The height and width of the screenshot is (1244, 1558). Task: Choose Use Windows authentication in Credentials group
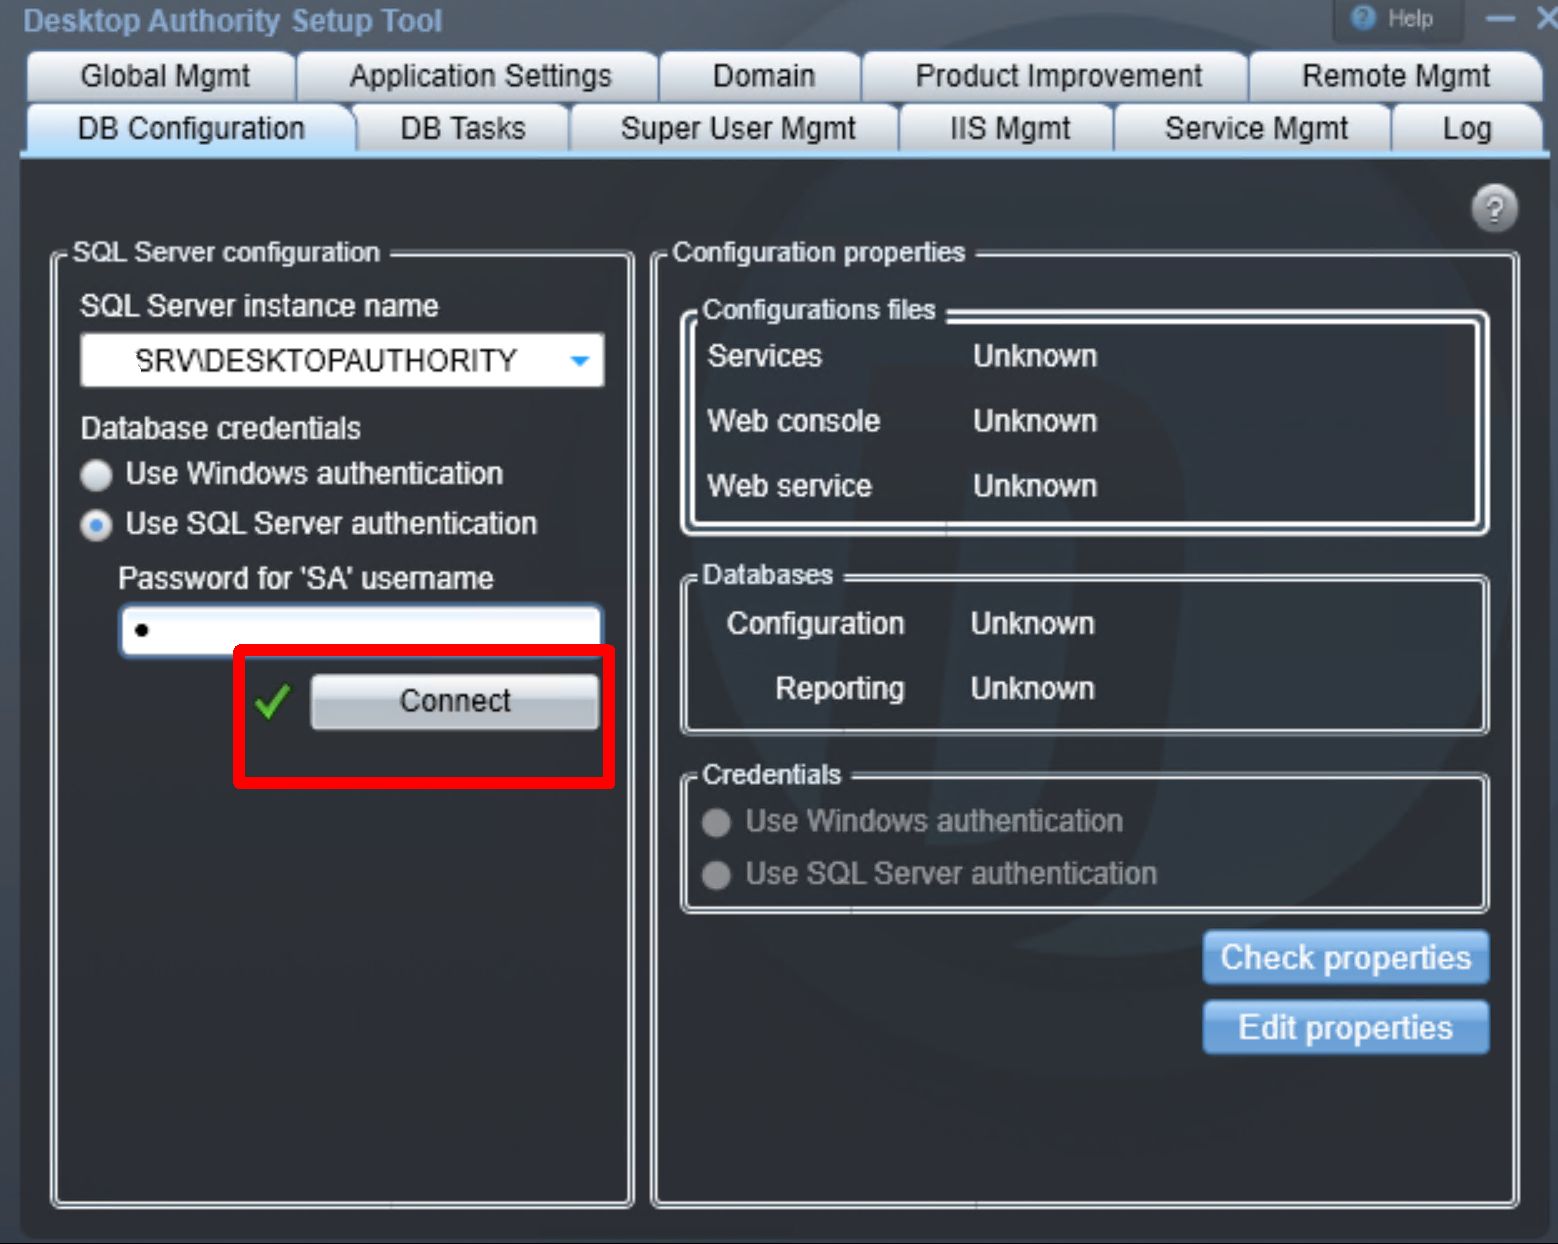[x=716, y=822]
